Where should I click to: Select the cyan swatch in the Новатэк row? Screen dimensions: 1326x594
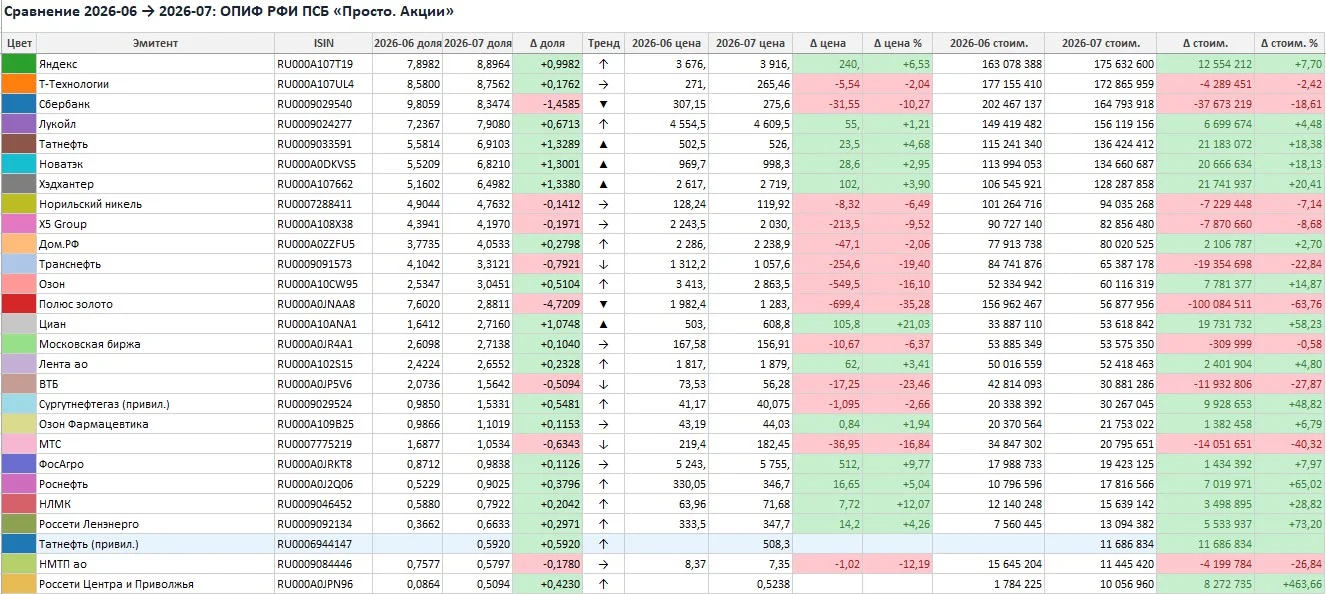tap(18, 164)
